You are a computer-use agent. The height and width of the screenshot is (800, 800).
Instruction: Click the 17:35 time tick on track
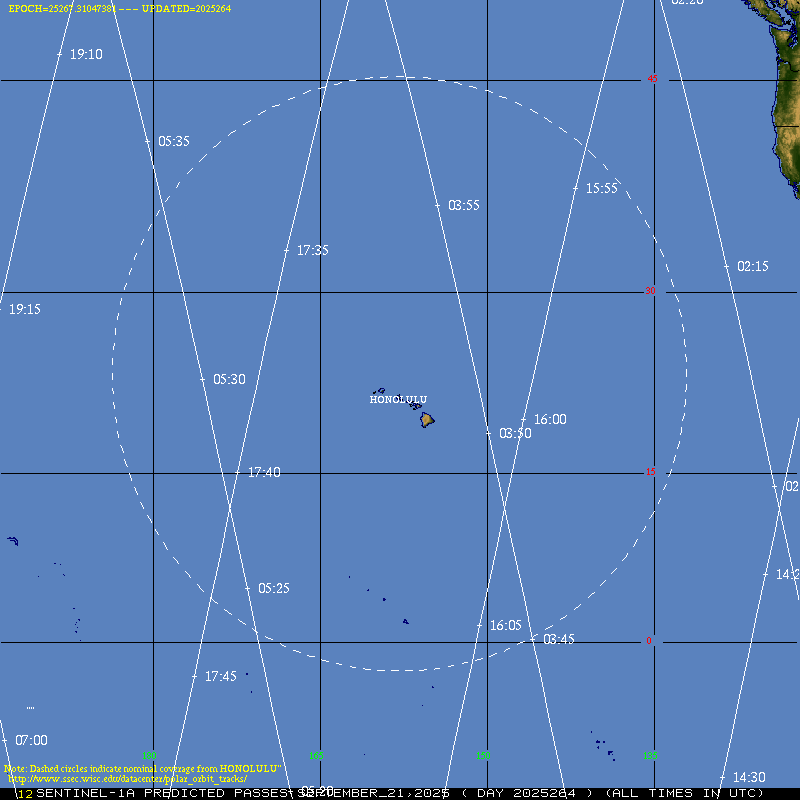(312, 251)
